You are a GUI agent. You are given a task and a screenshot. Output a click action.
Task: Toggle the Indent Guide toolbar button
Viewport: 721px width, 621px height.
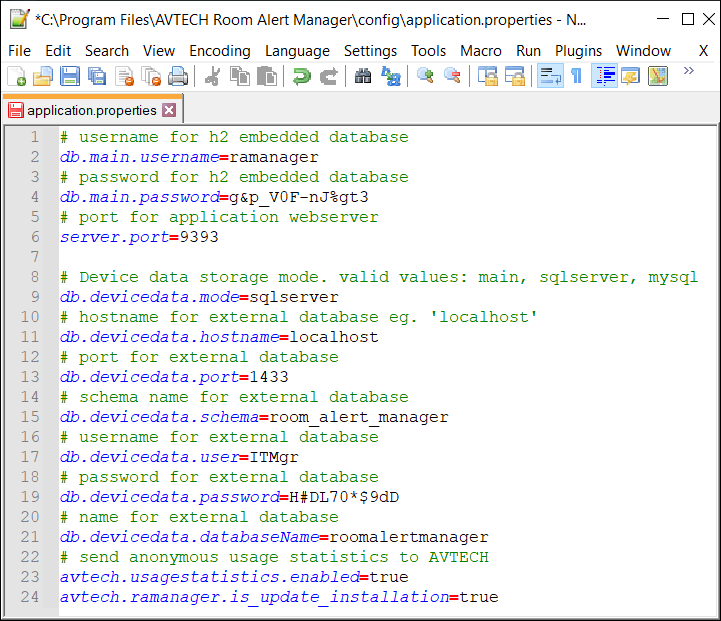point(603,76)
